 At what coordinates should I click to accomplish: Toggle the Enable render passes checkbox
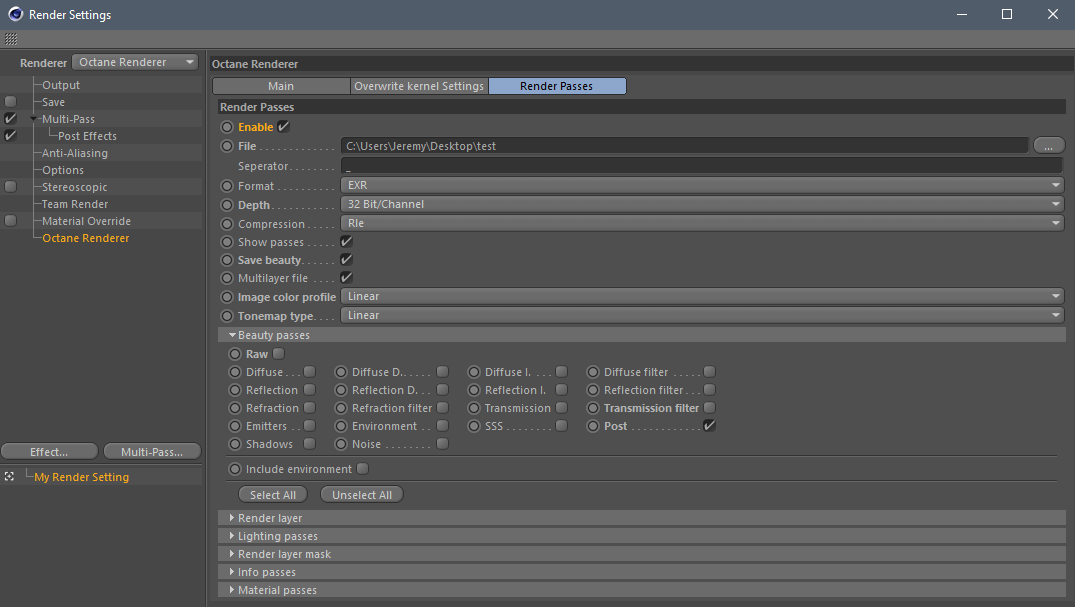pyautogui.click(x=283, y=126)
